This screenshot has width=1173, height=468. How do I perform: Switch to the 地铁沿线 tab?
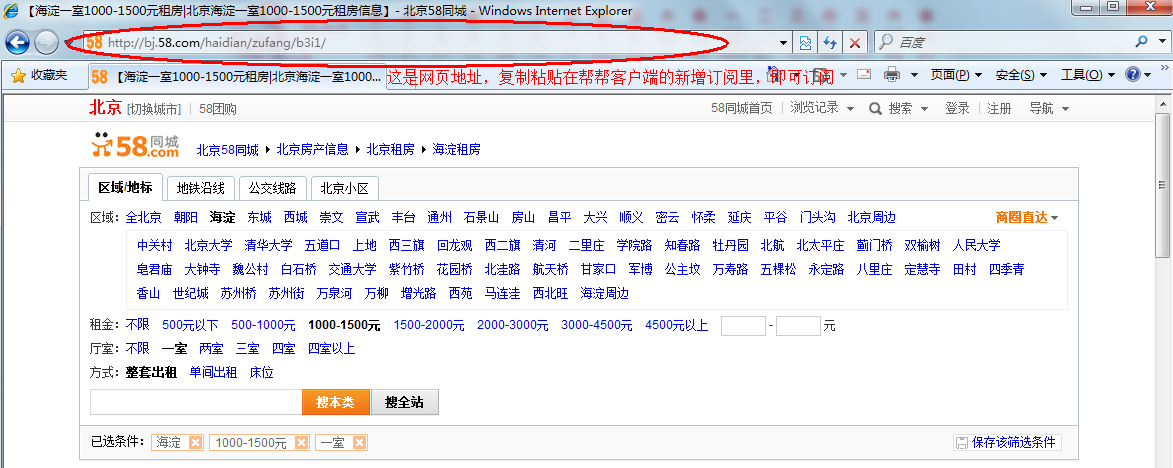201,188
